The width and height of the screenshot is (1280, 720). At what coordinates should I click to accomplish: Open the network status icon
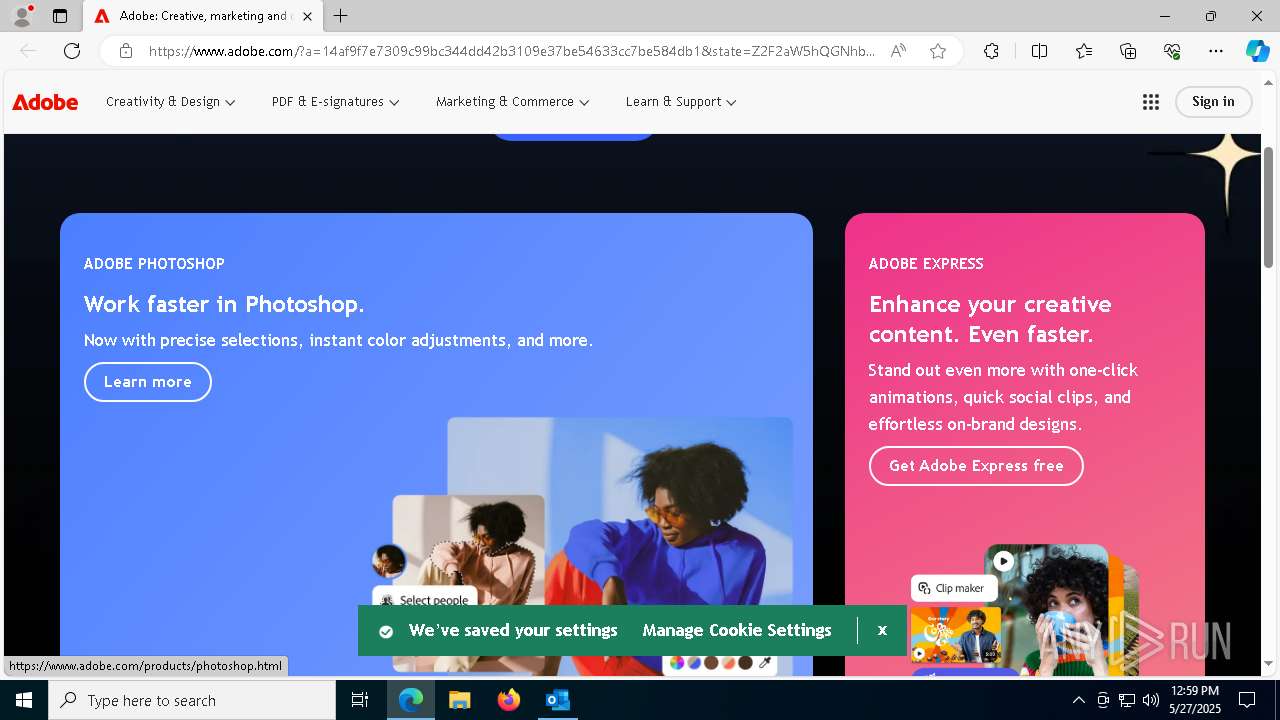tap(1127, 700)
